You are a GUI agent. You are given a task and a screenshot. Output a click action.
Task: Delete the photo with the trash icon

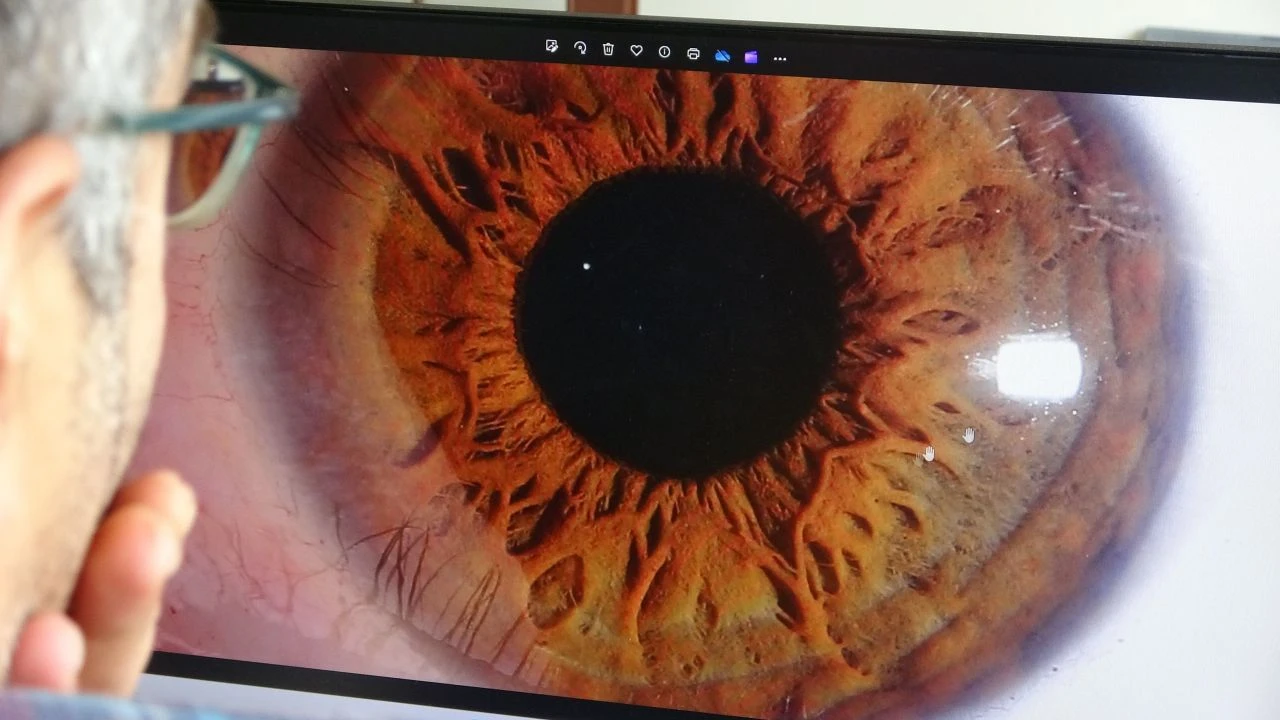click(608, 49)
